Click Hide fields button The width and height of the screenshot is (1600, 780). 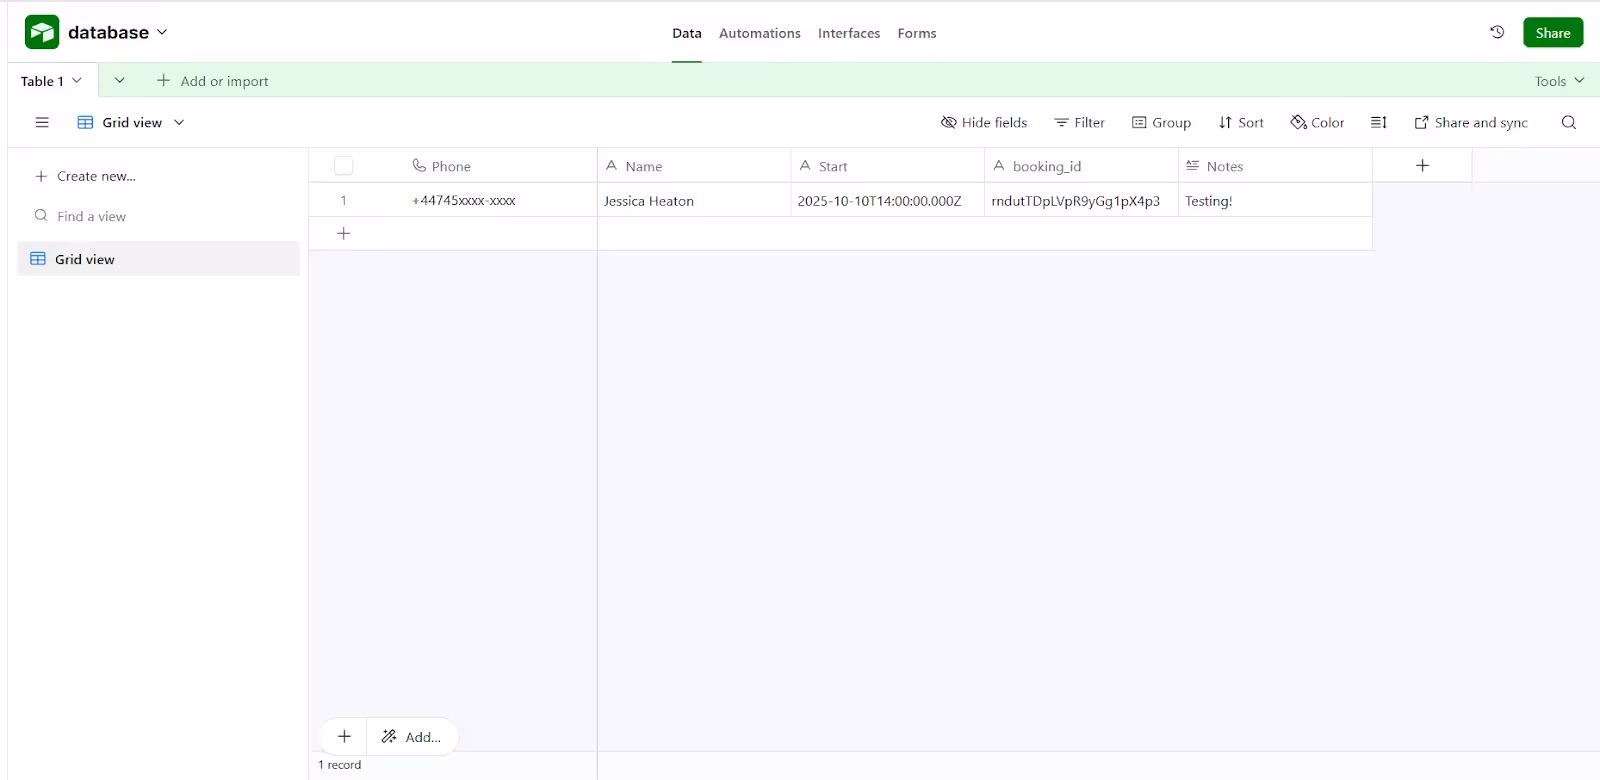pyautogui.click(x=984, y=122)
